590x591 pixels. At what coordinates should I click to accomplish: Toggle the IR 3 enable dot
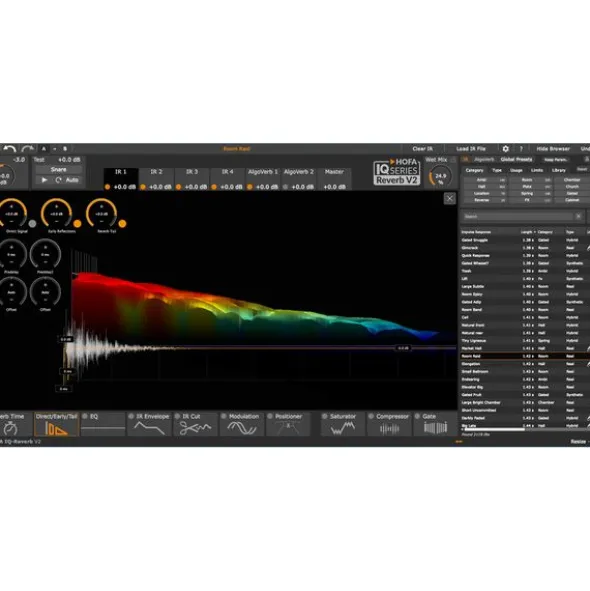point(178,187)
